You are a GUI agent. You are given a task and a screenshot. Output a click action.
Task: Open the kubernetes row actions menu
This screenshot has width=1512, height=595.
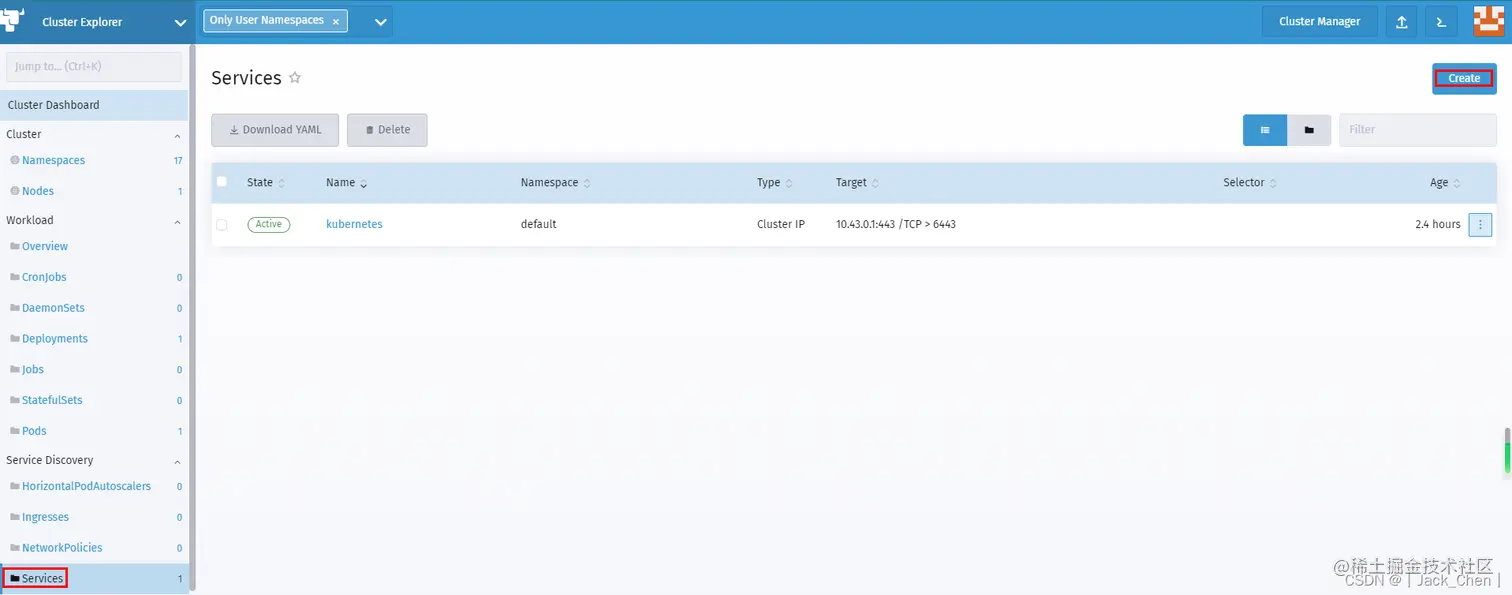(x=1480, y=224)
